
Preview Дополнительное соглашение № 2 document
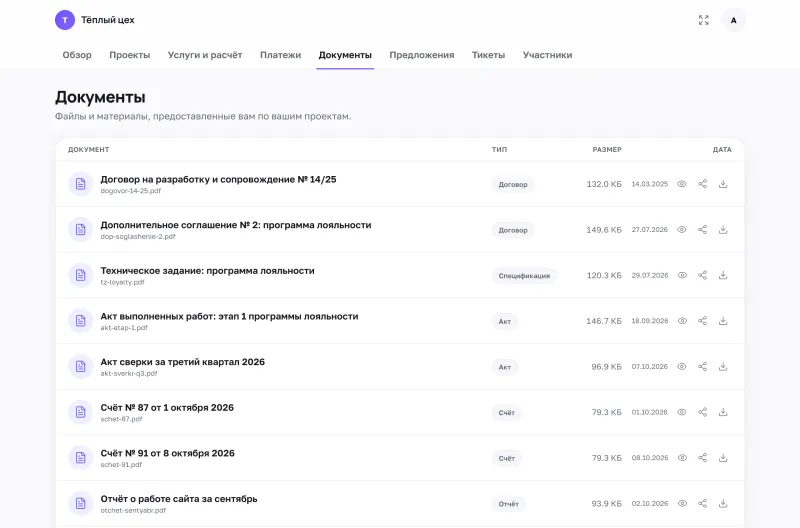point(682,230)
